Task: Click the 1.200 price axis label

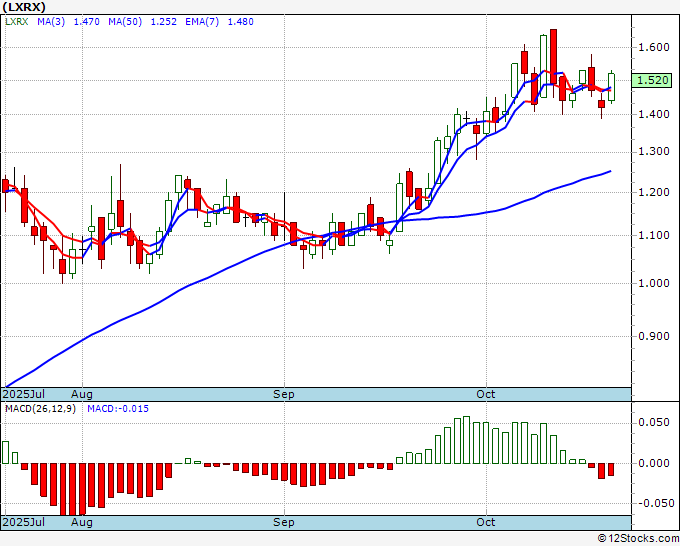Action: tap(654, 192)
